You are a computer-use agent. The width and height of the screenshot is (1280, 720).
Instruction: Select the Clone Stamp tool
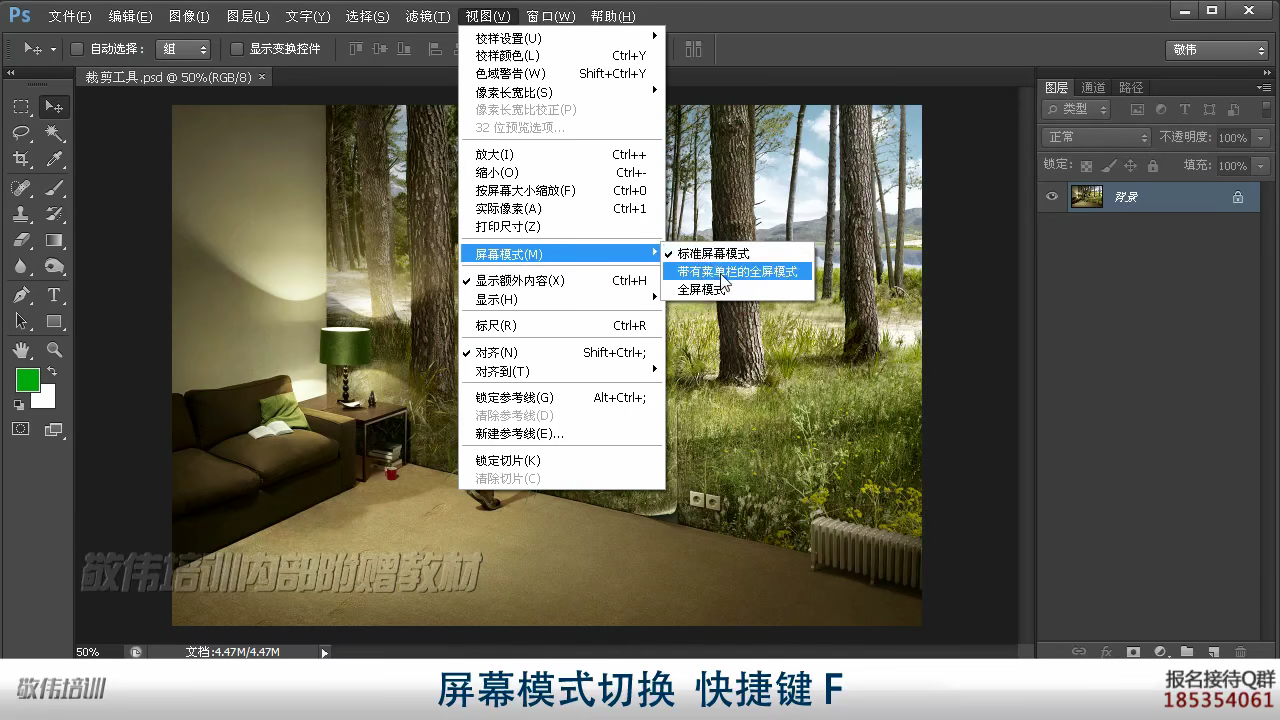point(21,214)
